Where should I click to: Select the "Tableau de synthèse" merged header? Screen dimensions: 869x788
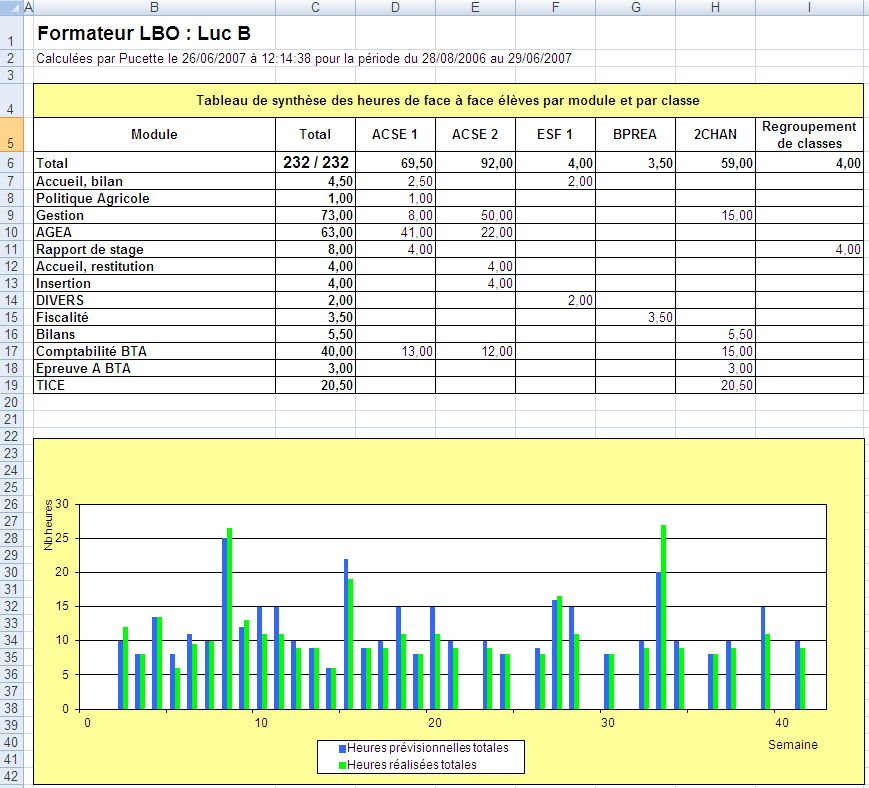coord(447,101)
